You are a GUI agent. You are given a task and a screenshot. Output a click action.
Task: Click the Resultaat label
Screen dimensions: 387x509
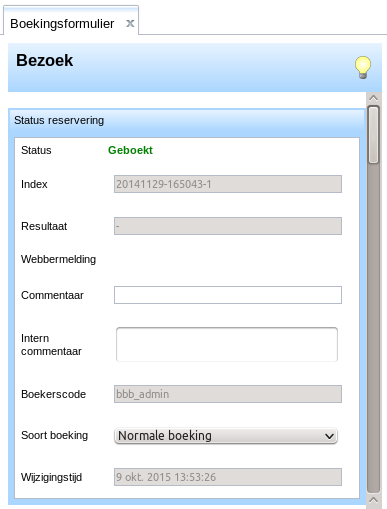coord(44,226)
